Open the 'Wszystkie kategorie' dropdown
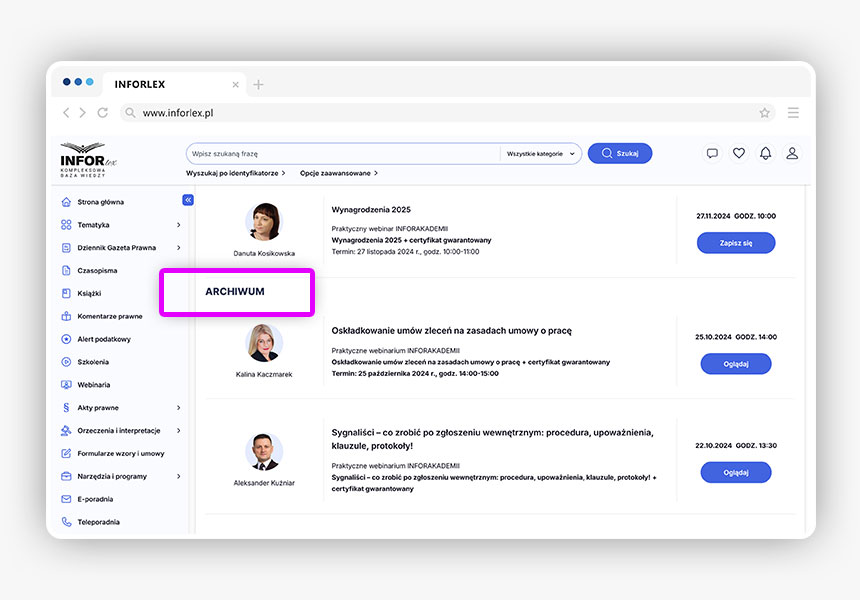860x600 pixels. tap(541, 154)
